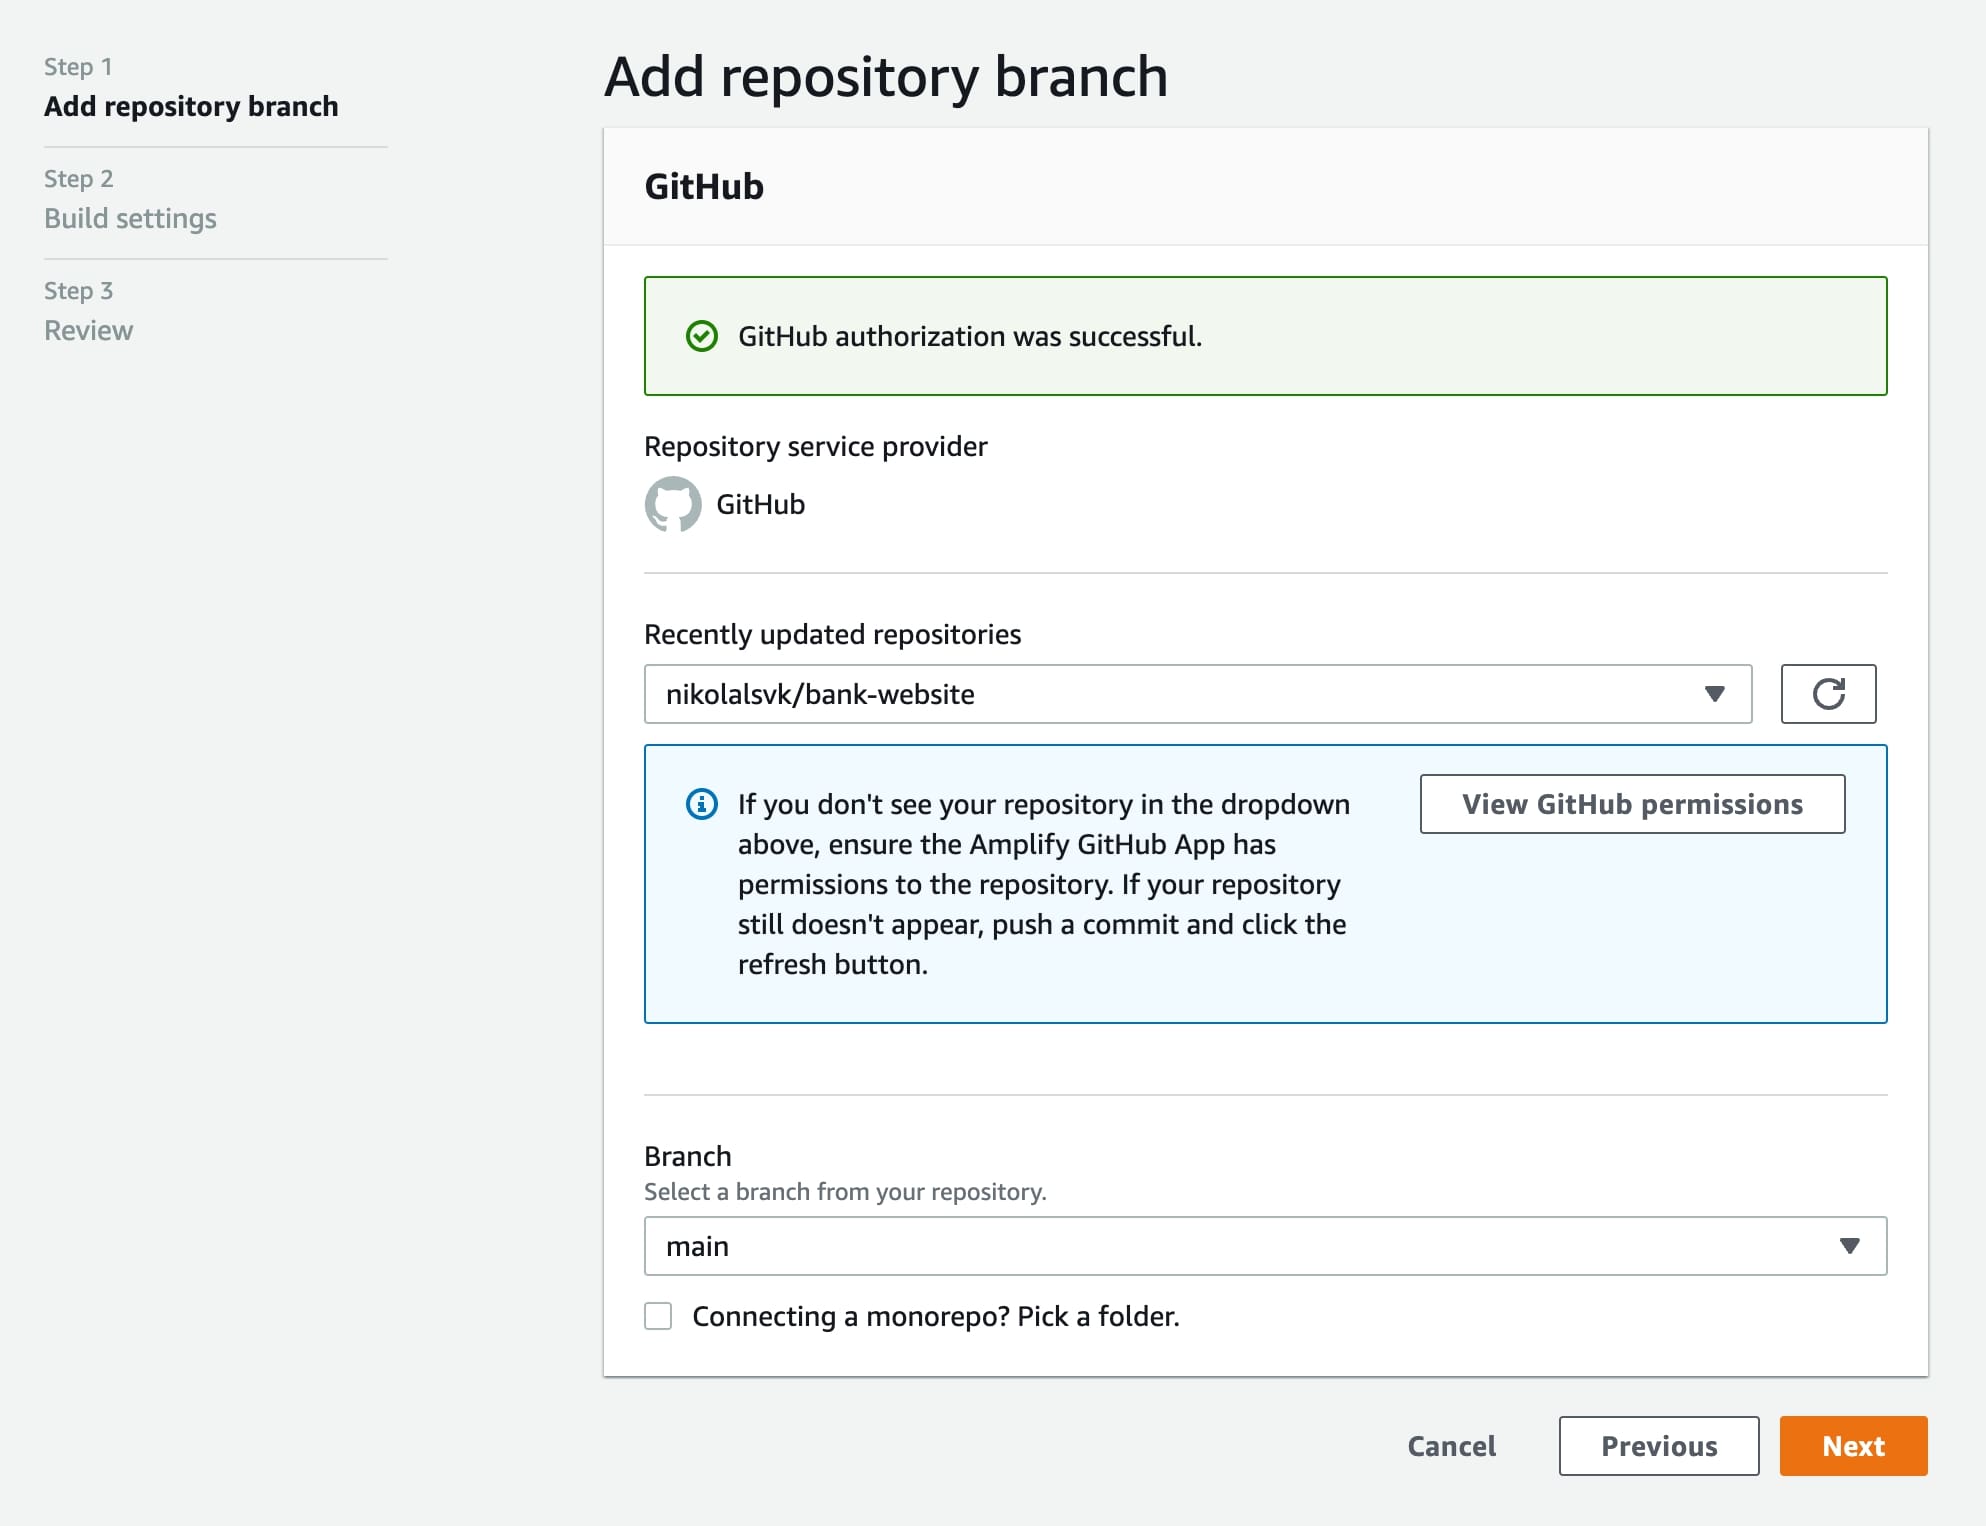Jump to Step 3 Review
Image resolution: width=1986 pixels, height=1526 pixels.
(88, 330)
